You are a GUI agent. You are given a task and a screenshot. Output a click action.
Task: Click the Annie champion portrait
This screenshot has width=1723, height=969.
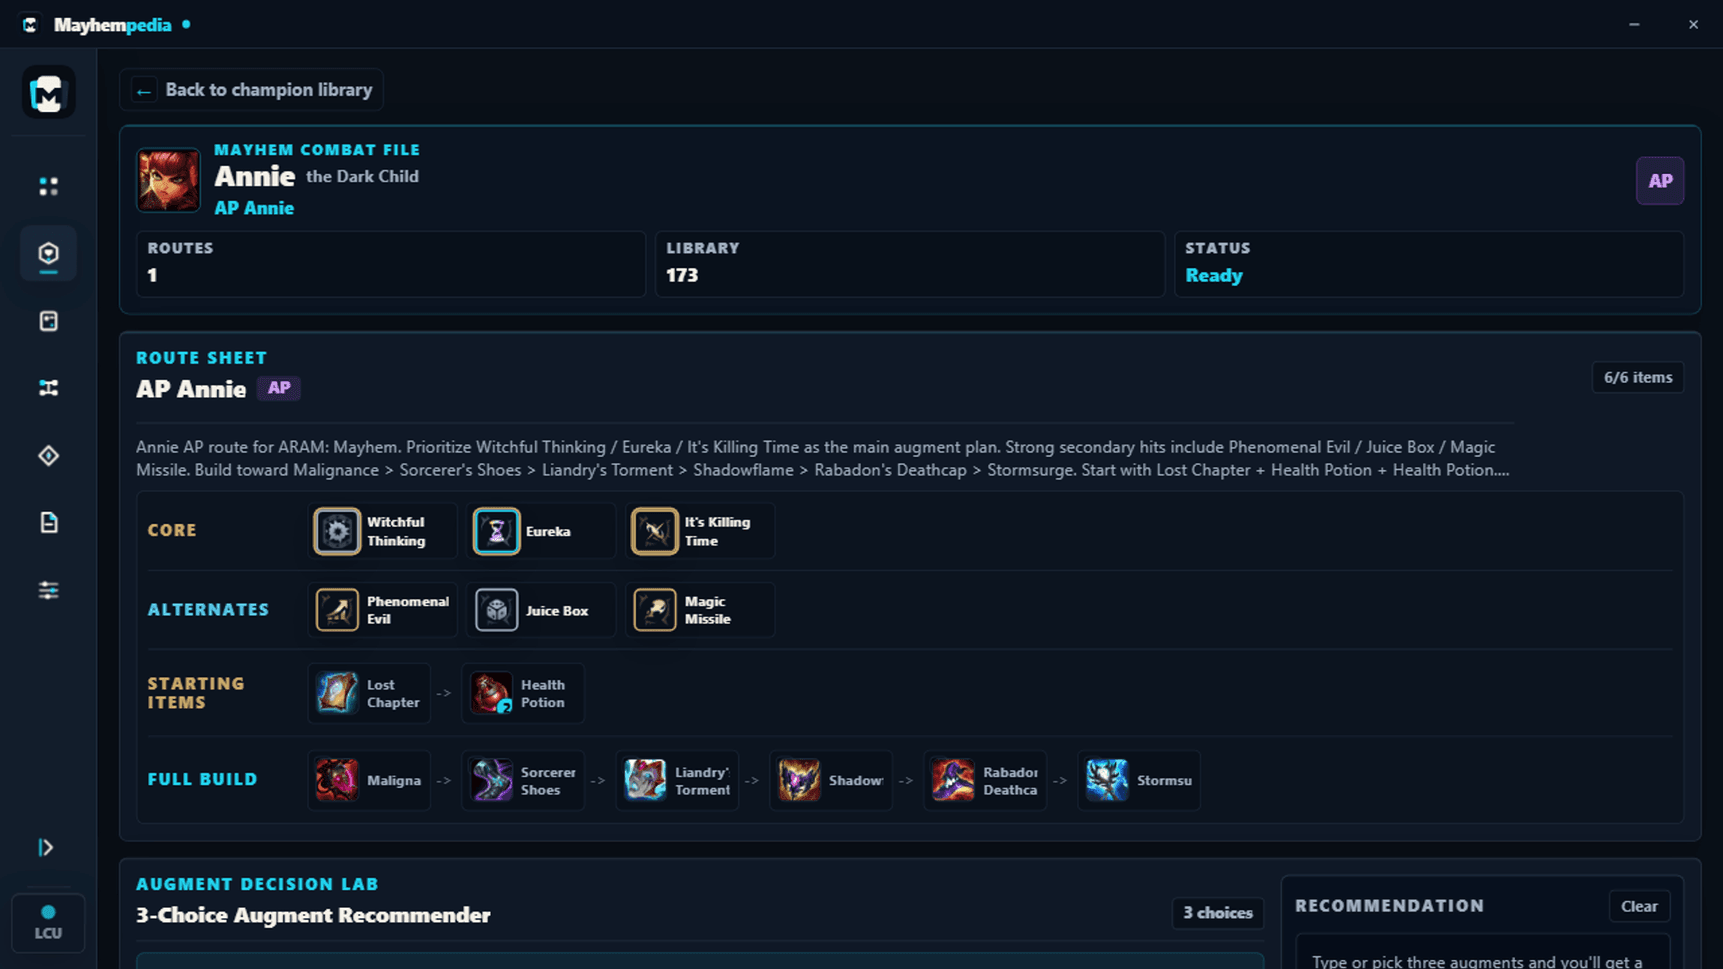(168, 180)
